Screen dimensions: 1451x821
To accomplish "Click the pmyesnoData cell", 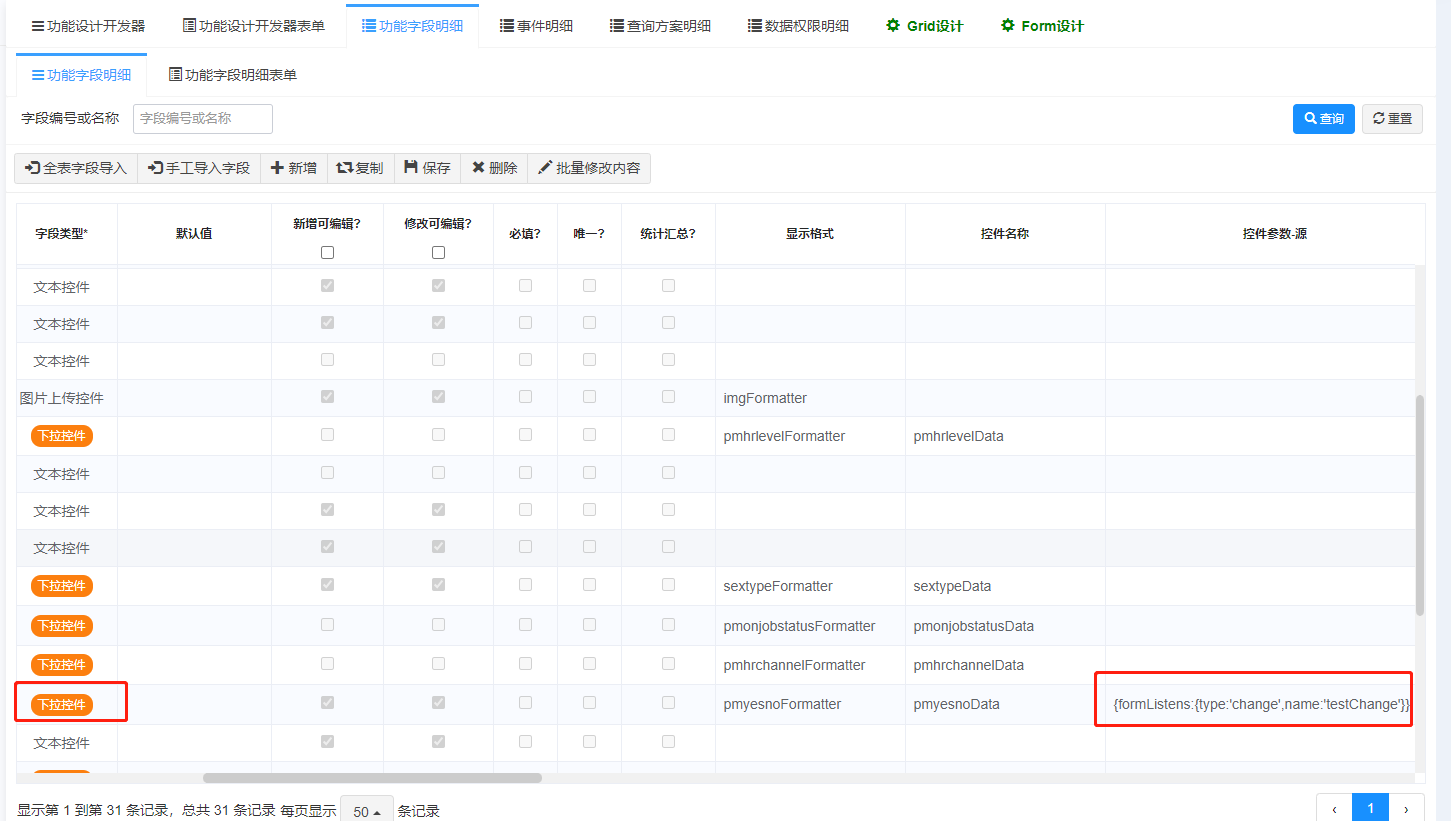I will pos(1006,704).
